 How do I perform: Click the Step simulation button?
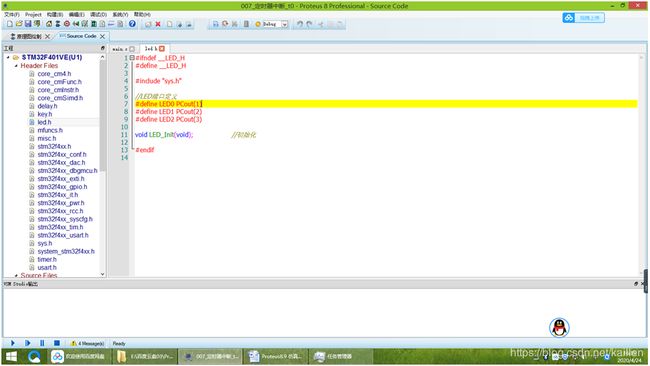click(x=27, y=343)
